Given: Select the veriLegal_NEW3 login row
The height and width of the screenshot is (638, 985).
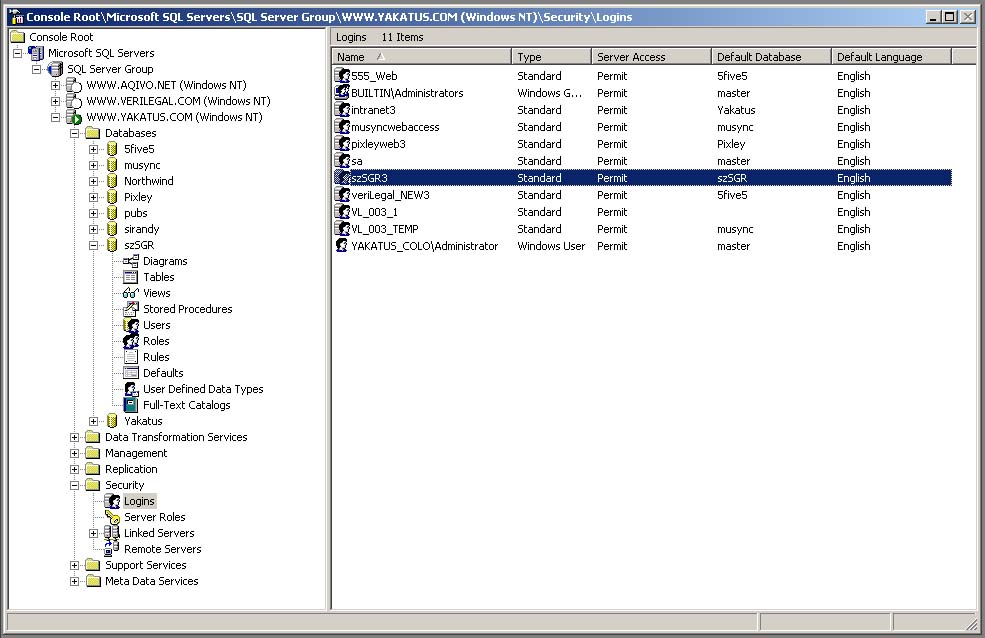Looking at the screenshot, I should click(x=643, y=195).
